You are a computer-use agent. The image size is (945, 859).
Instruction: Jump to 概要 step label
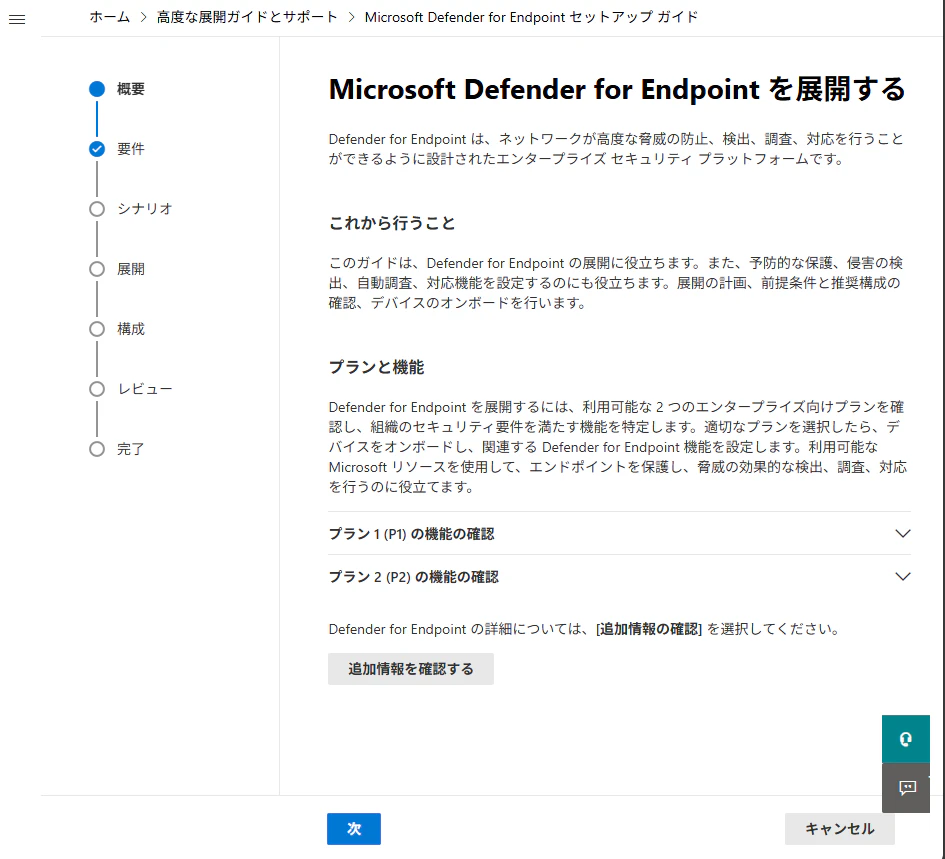click(x=131, y=89)
